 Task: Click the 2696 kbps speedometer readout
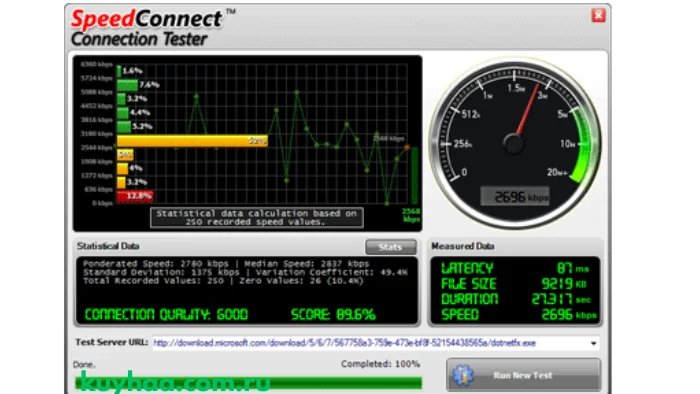(x=514, y=196)
